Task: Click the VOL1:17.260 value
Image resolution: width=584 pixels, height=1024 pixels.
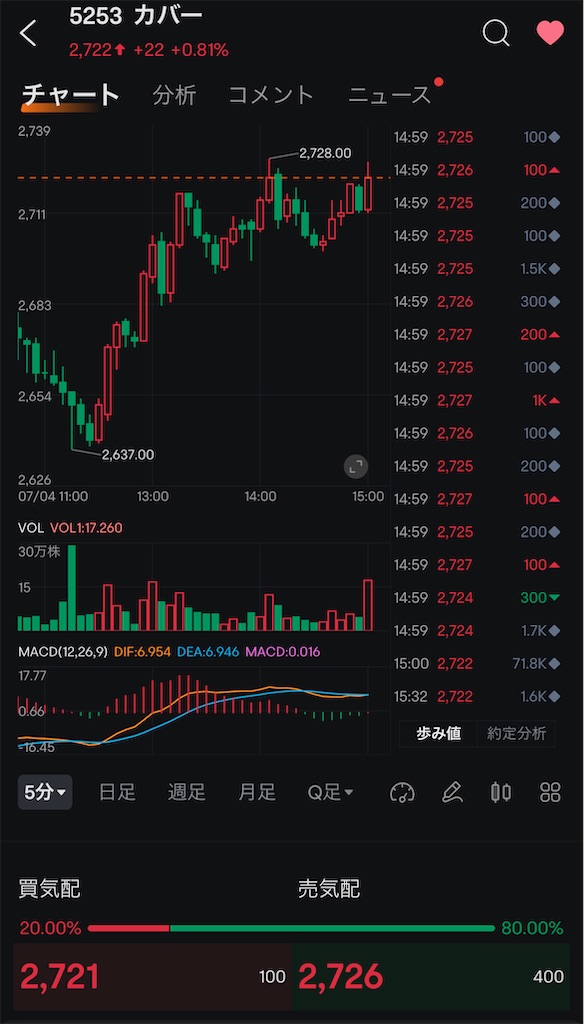Action: coord(86,528)
